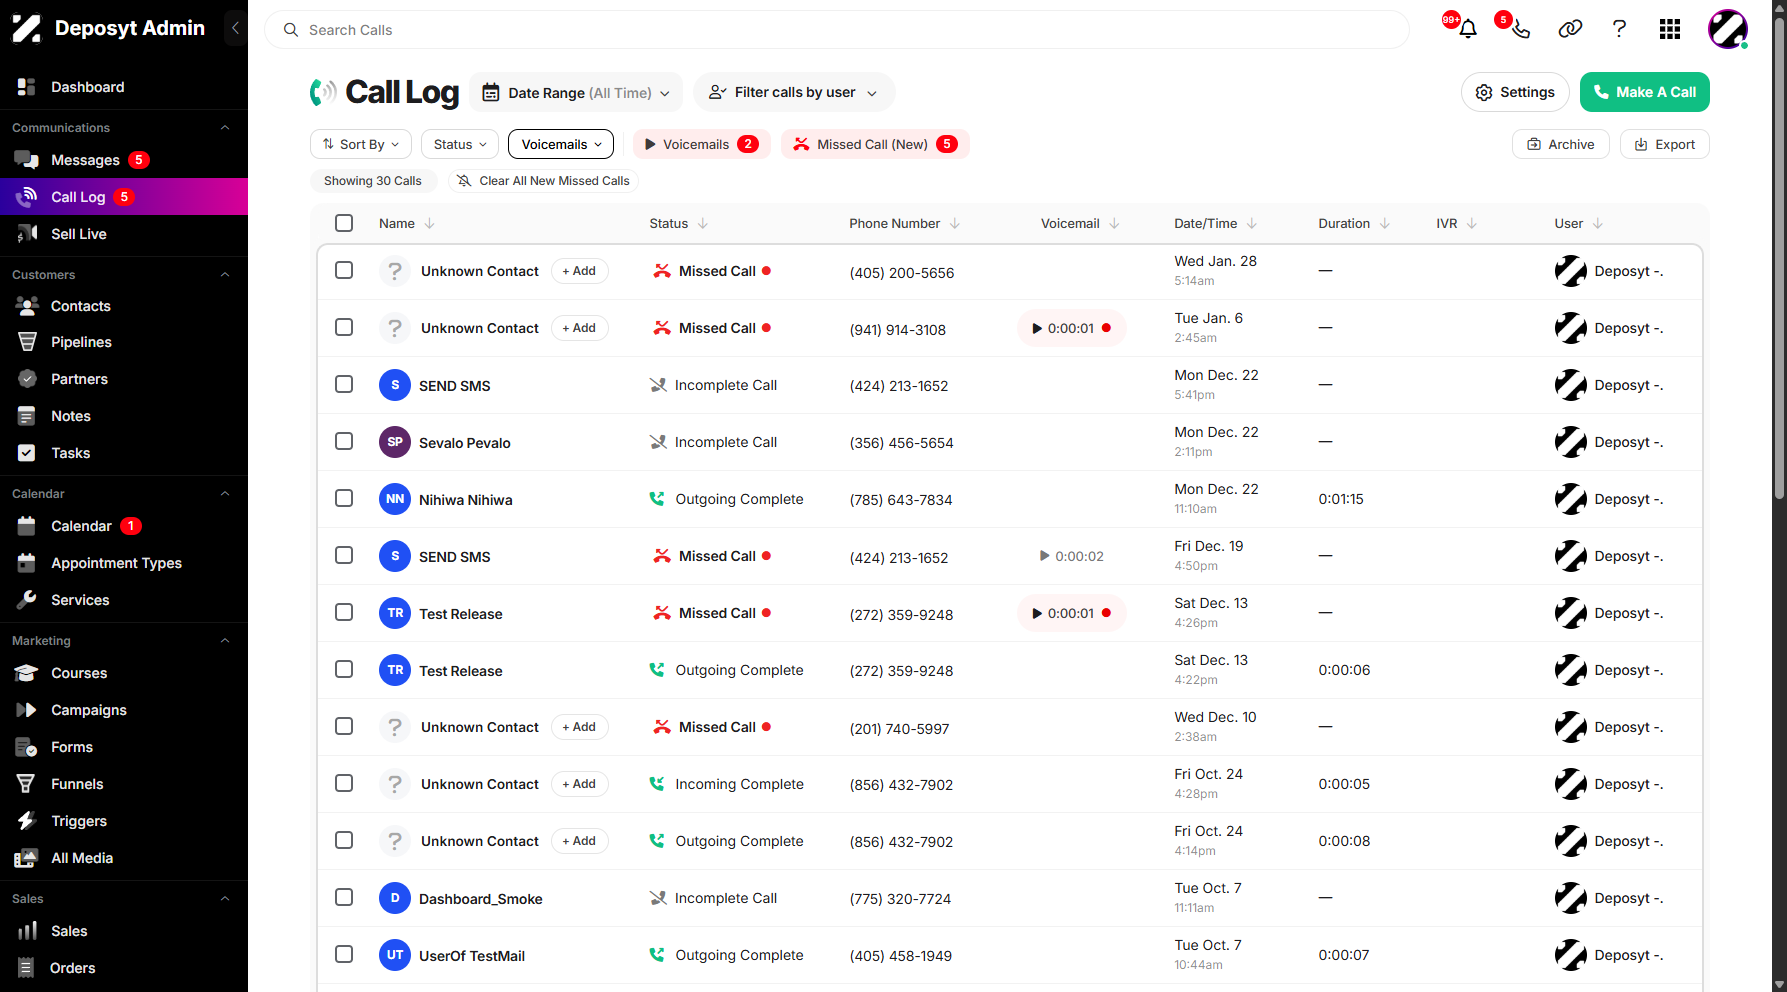Check the Dashboard_Smoke row checkbox

point(344,897)
